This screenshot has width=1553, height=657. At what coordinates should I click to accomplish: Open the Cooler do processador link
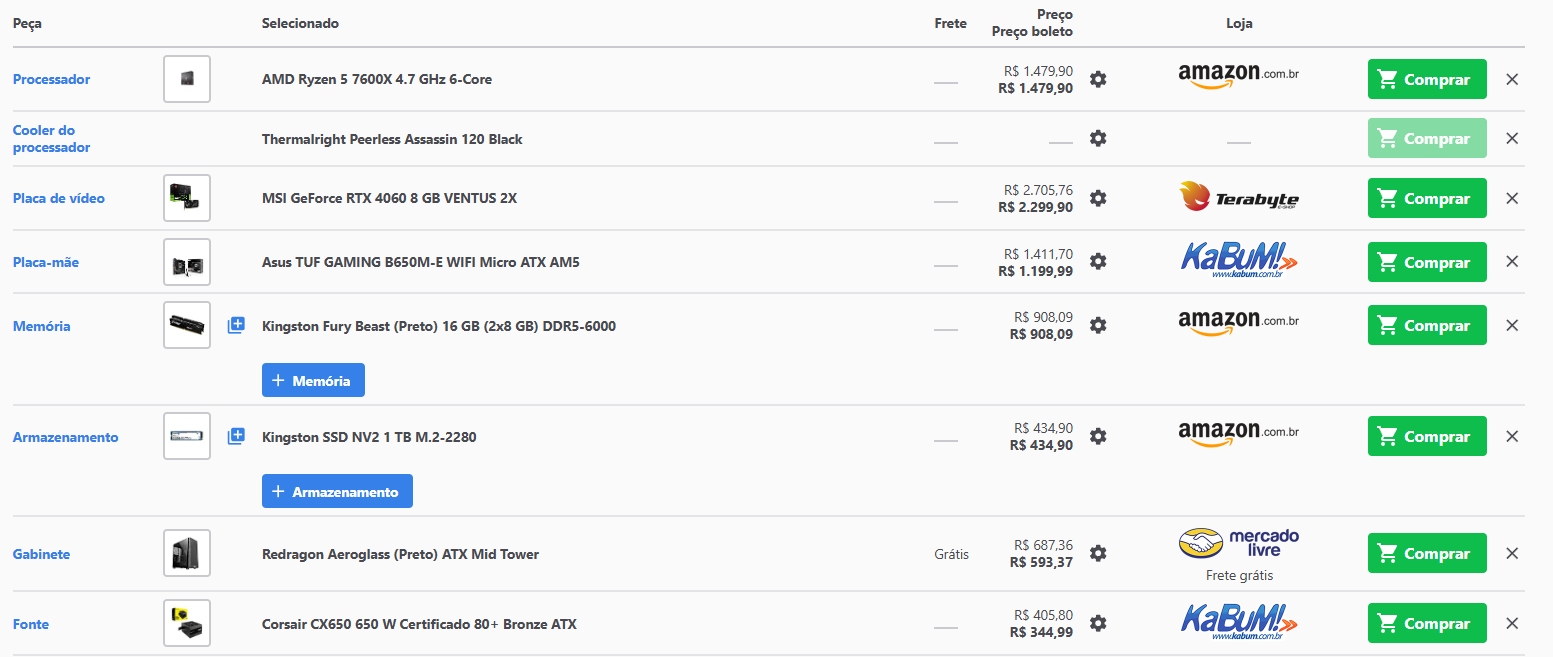tap(51, 138)
